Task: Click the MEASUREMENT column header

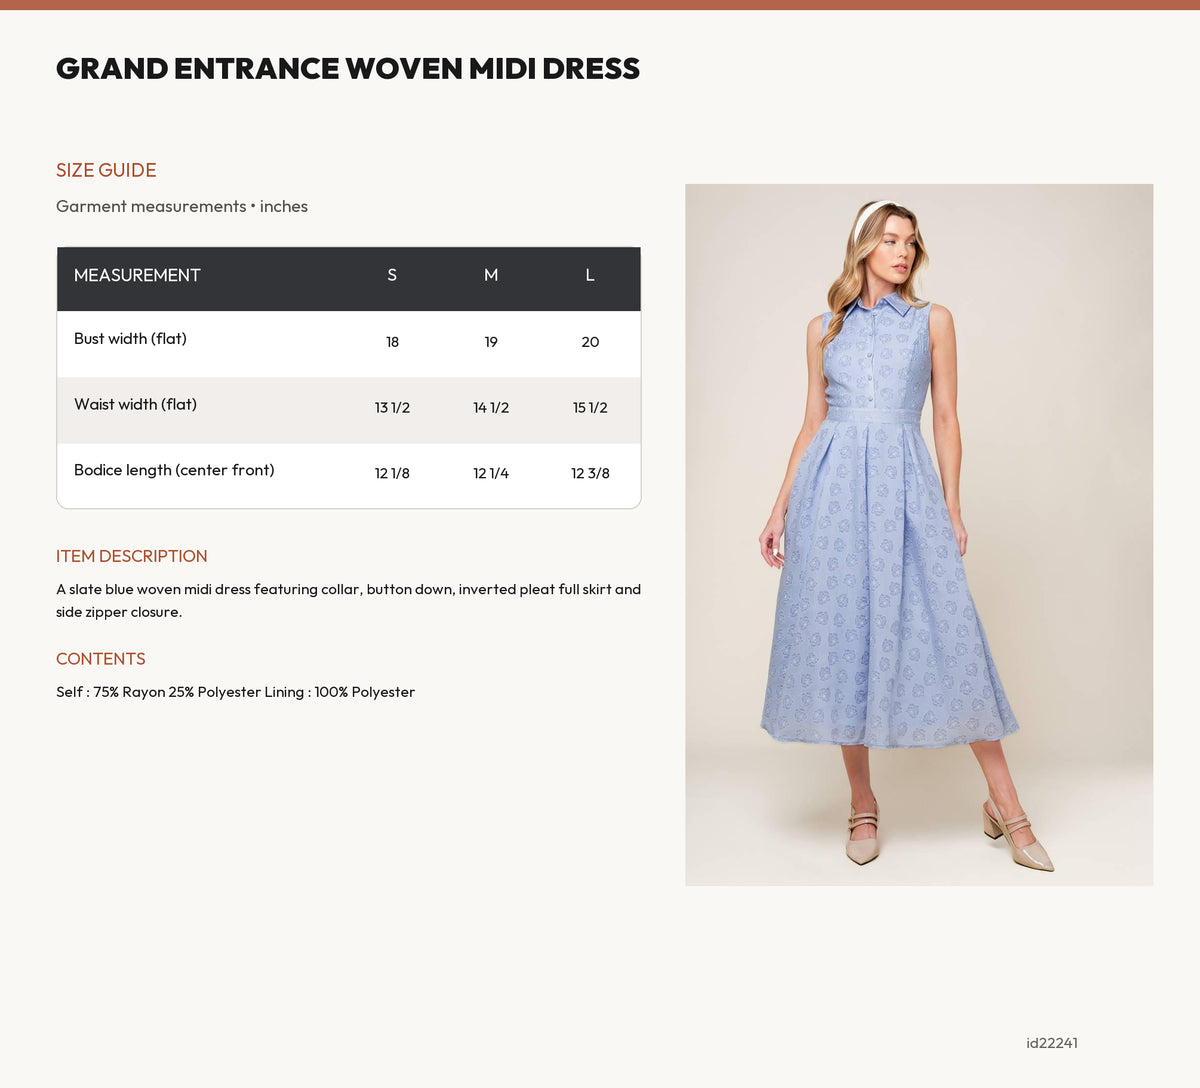Action: (137, 275)
